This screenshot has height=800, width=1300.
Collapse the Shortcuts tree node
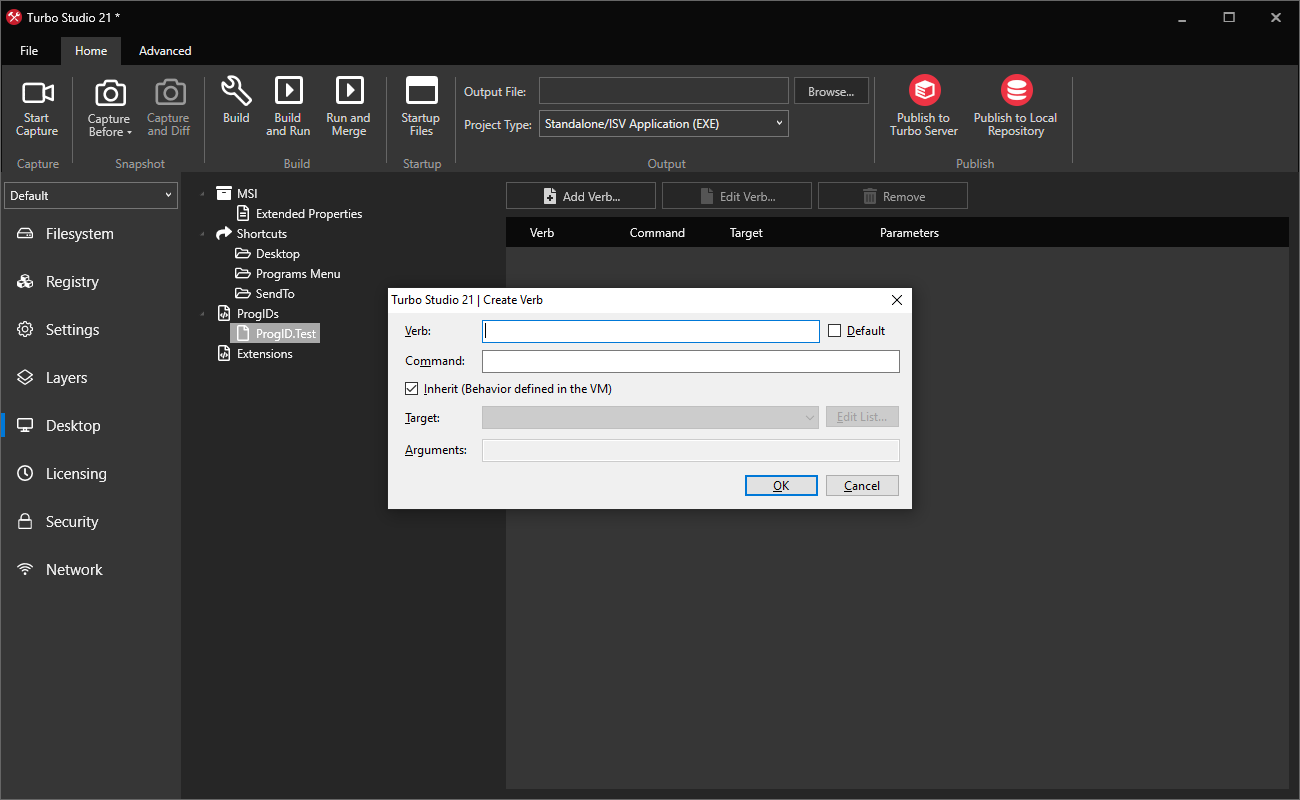point(203,234)
